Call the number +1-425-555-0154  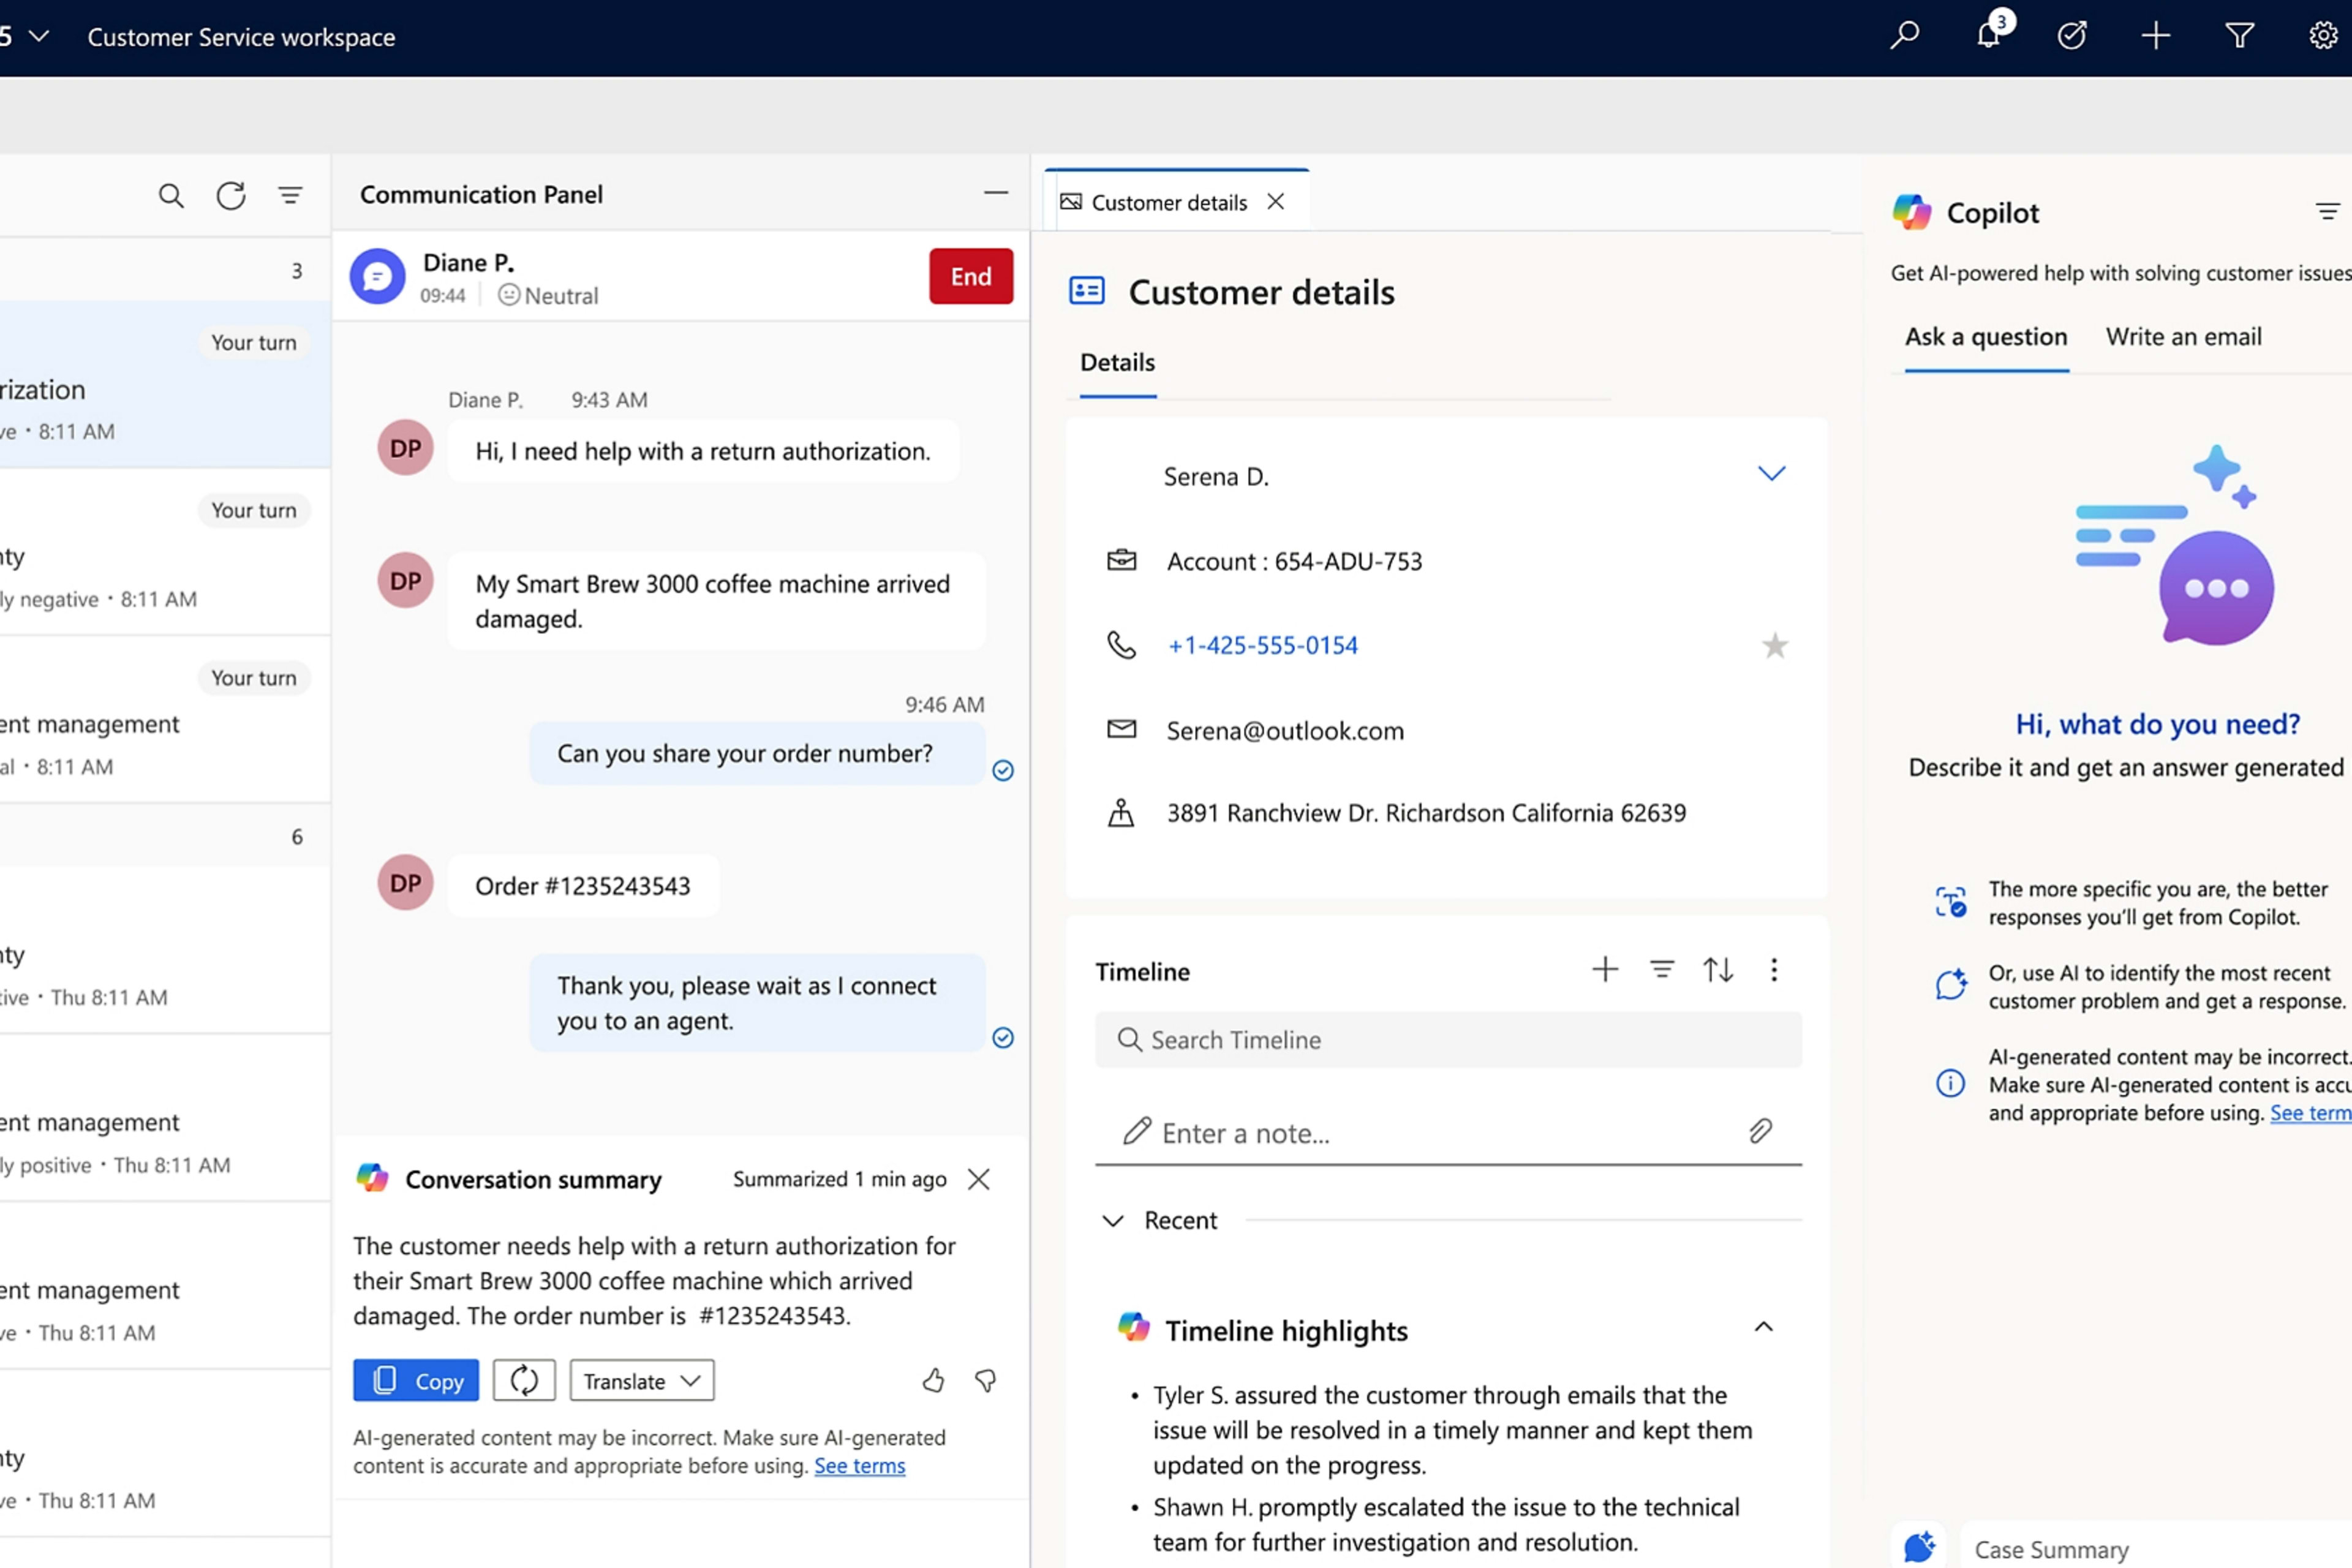tap(1263, 646)
